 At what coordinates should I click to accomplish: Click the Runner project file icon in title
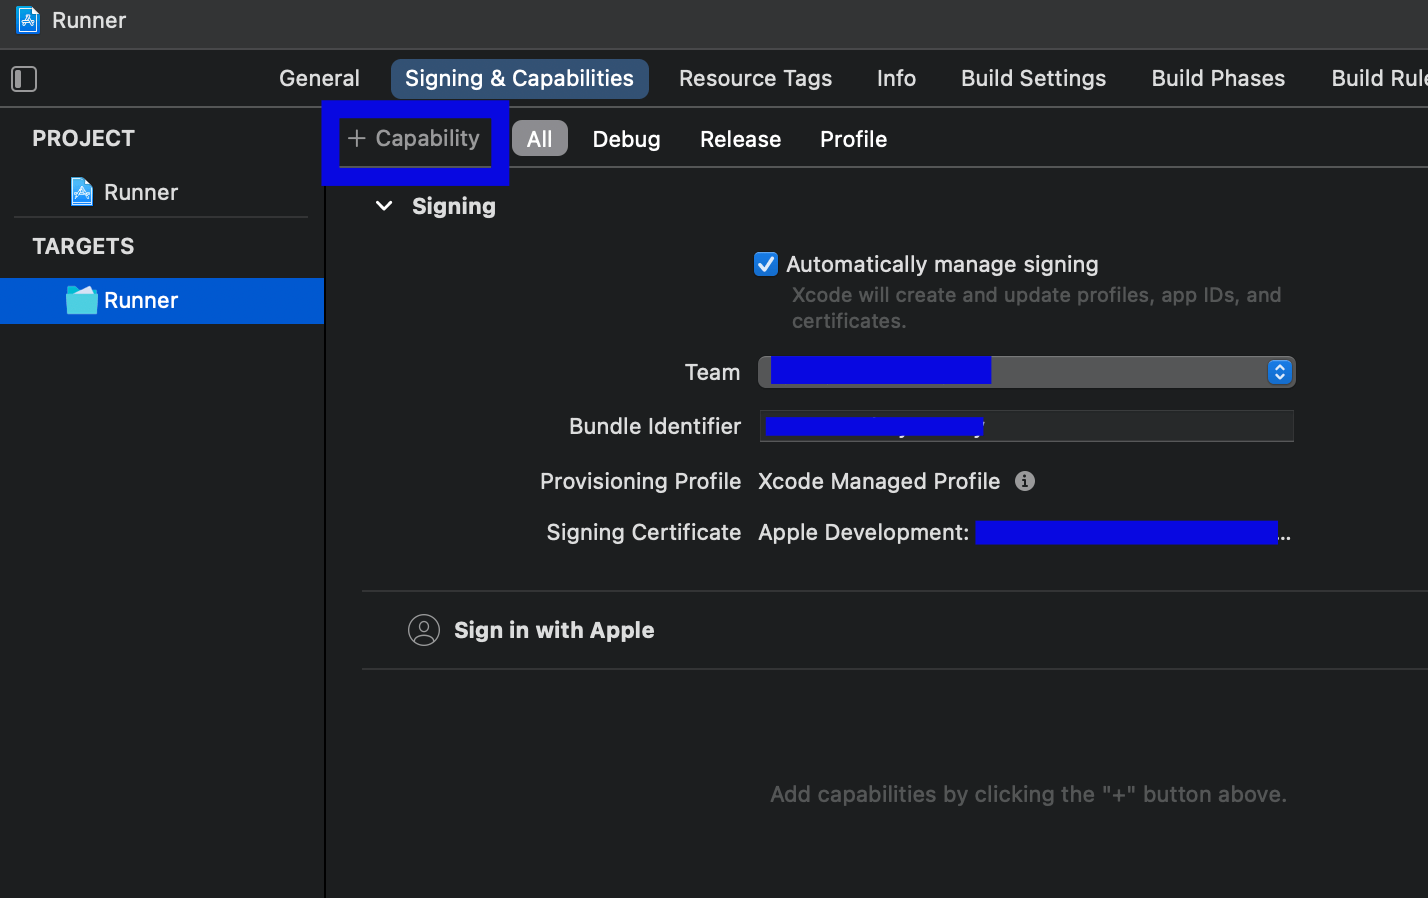click(28, 20)
